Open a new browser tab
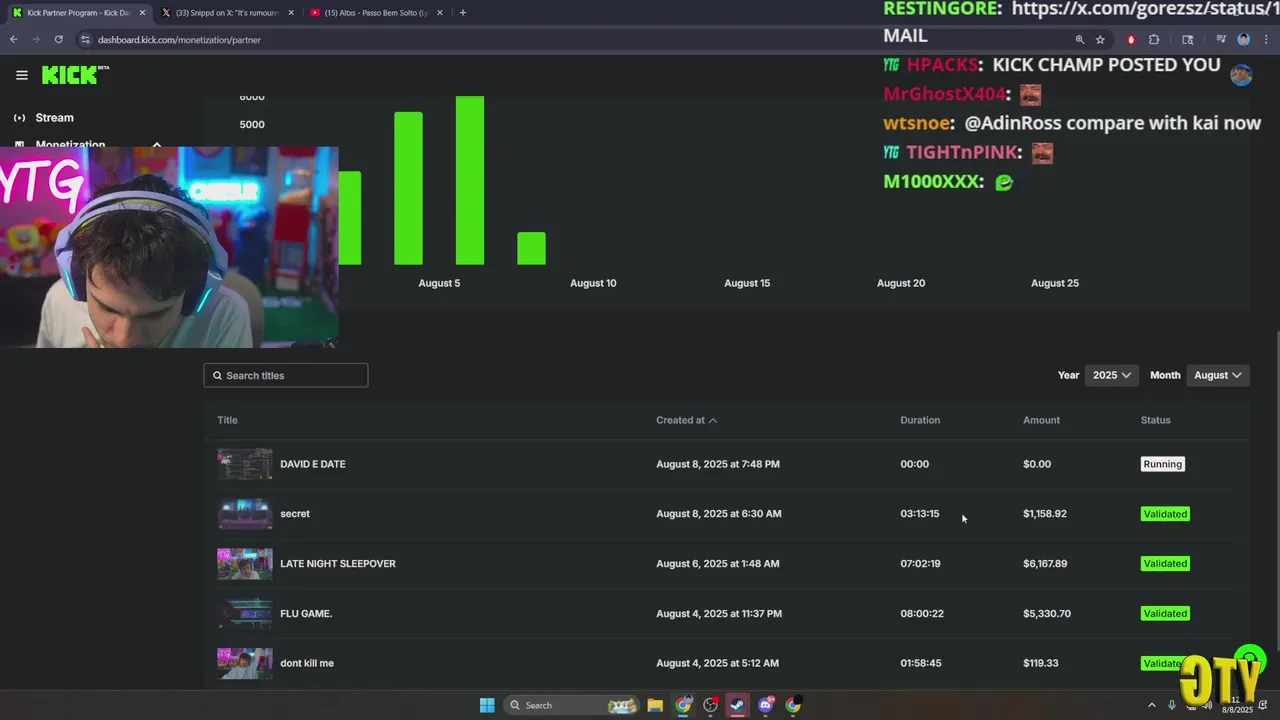 pyautogui.click(x=462, y=12)
